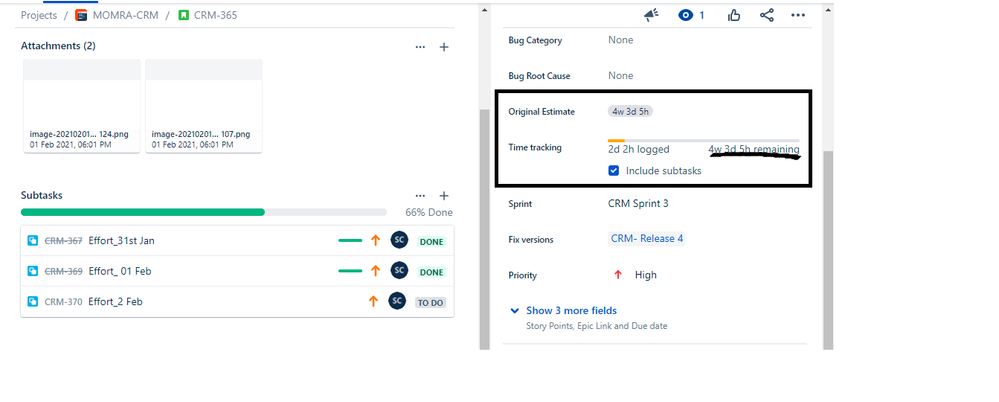
Task: Open the issue actions ellipsis menu
Action: (798, 15)
